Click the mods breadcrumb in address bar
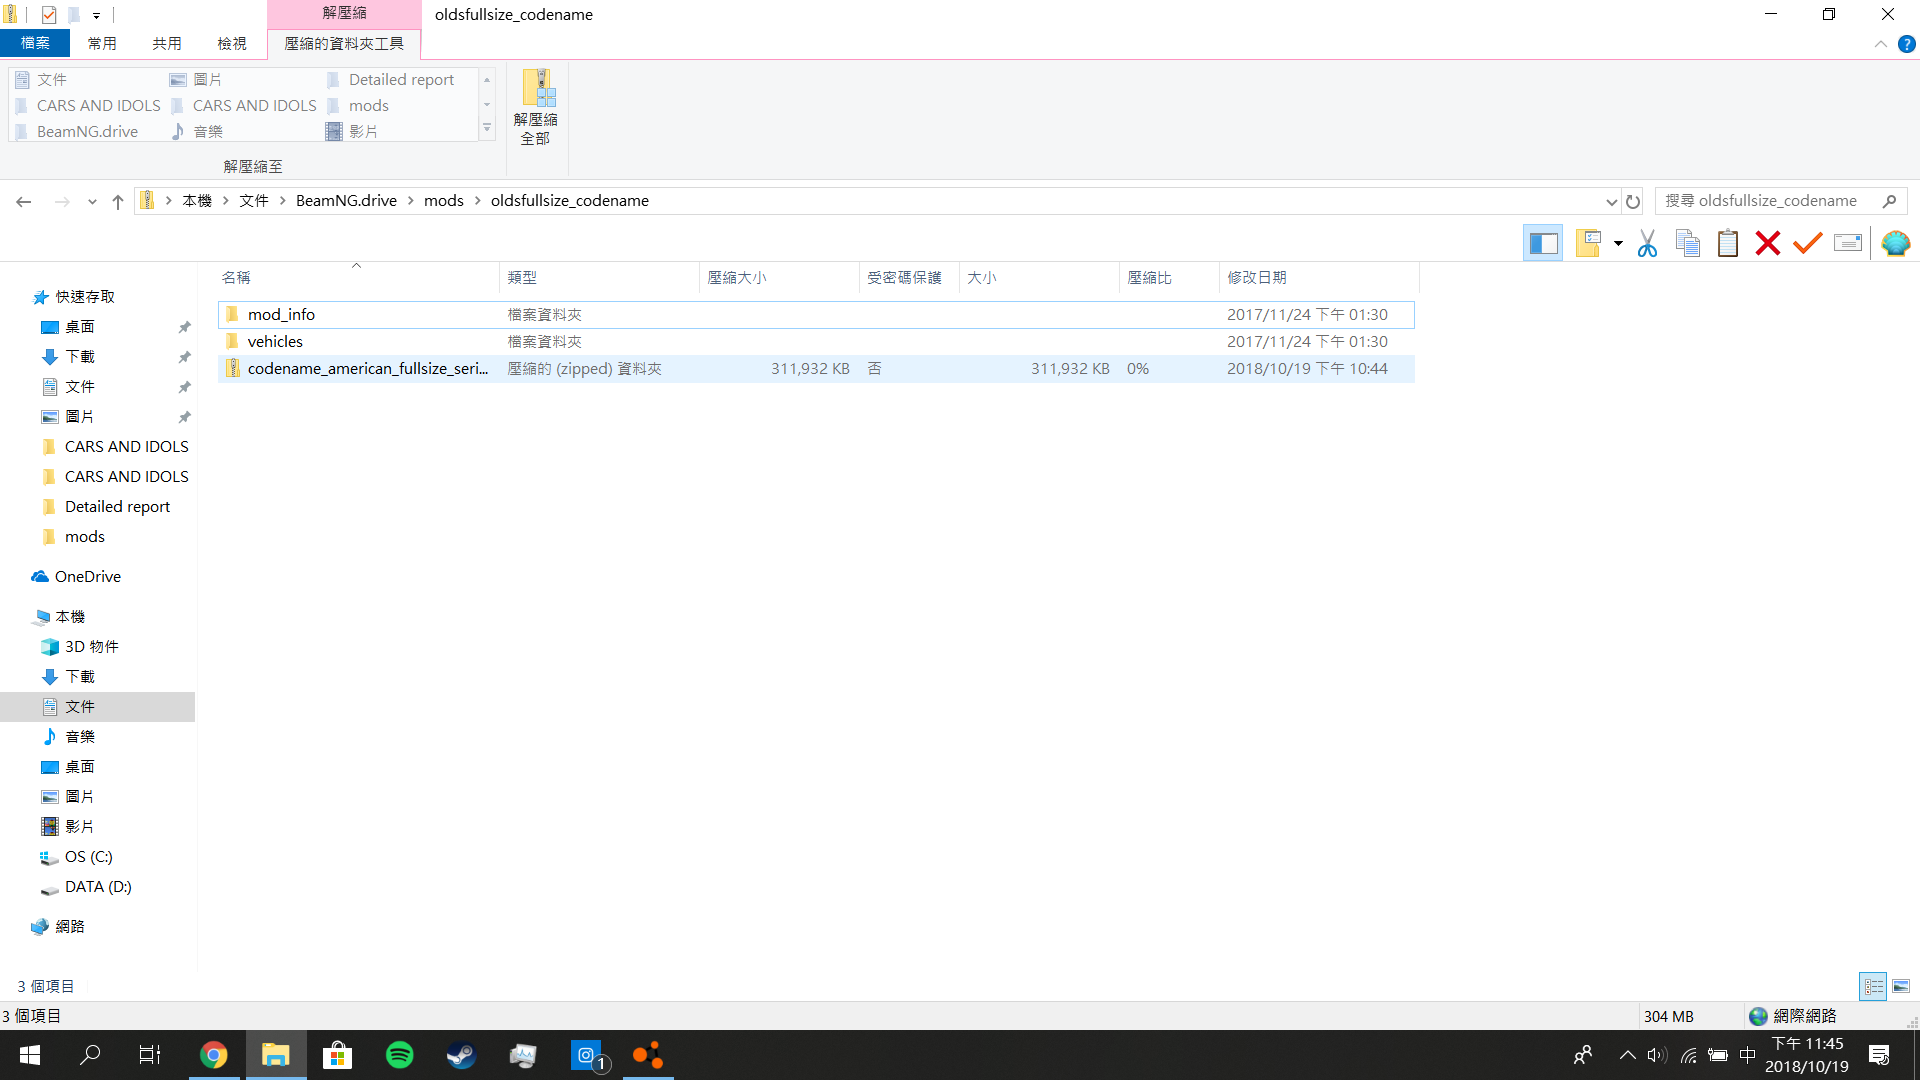 point(444,201)
